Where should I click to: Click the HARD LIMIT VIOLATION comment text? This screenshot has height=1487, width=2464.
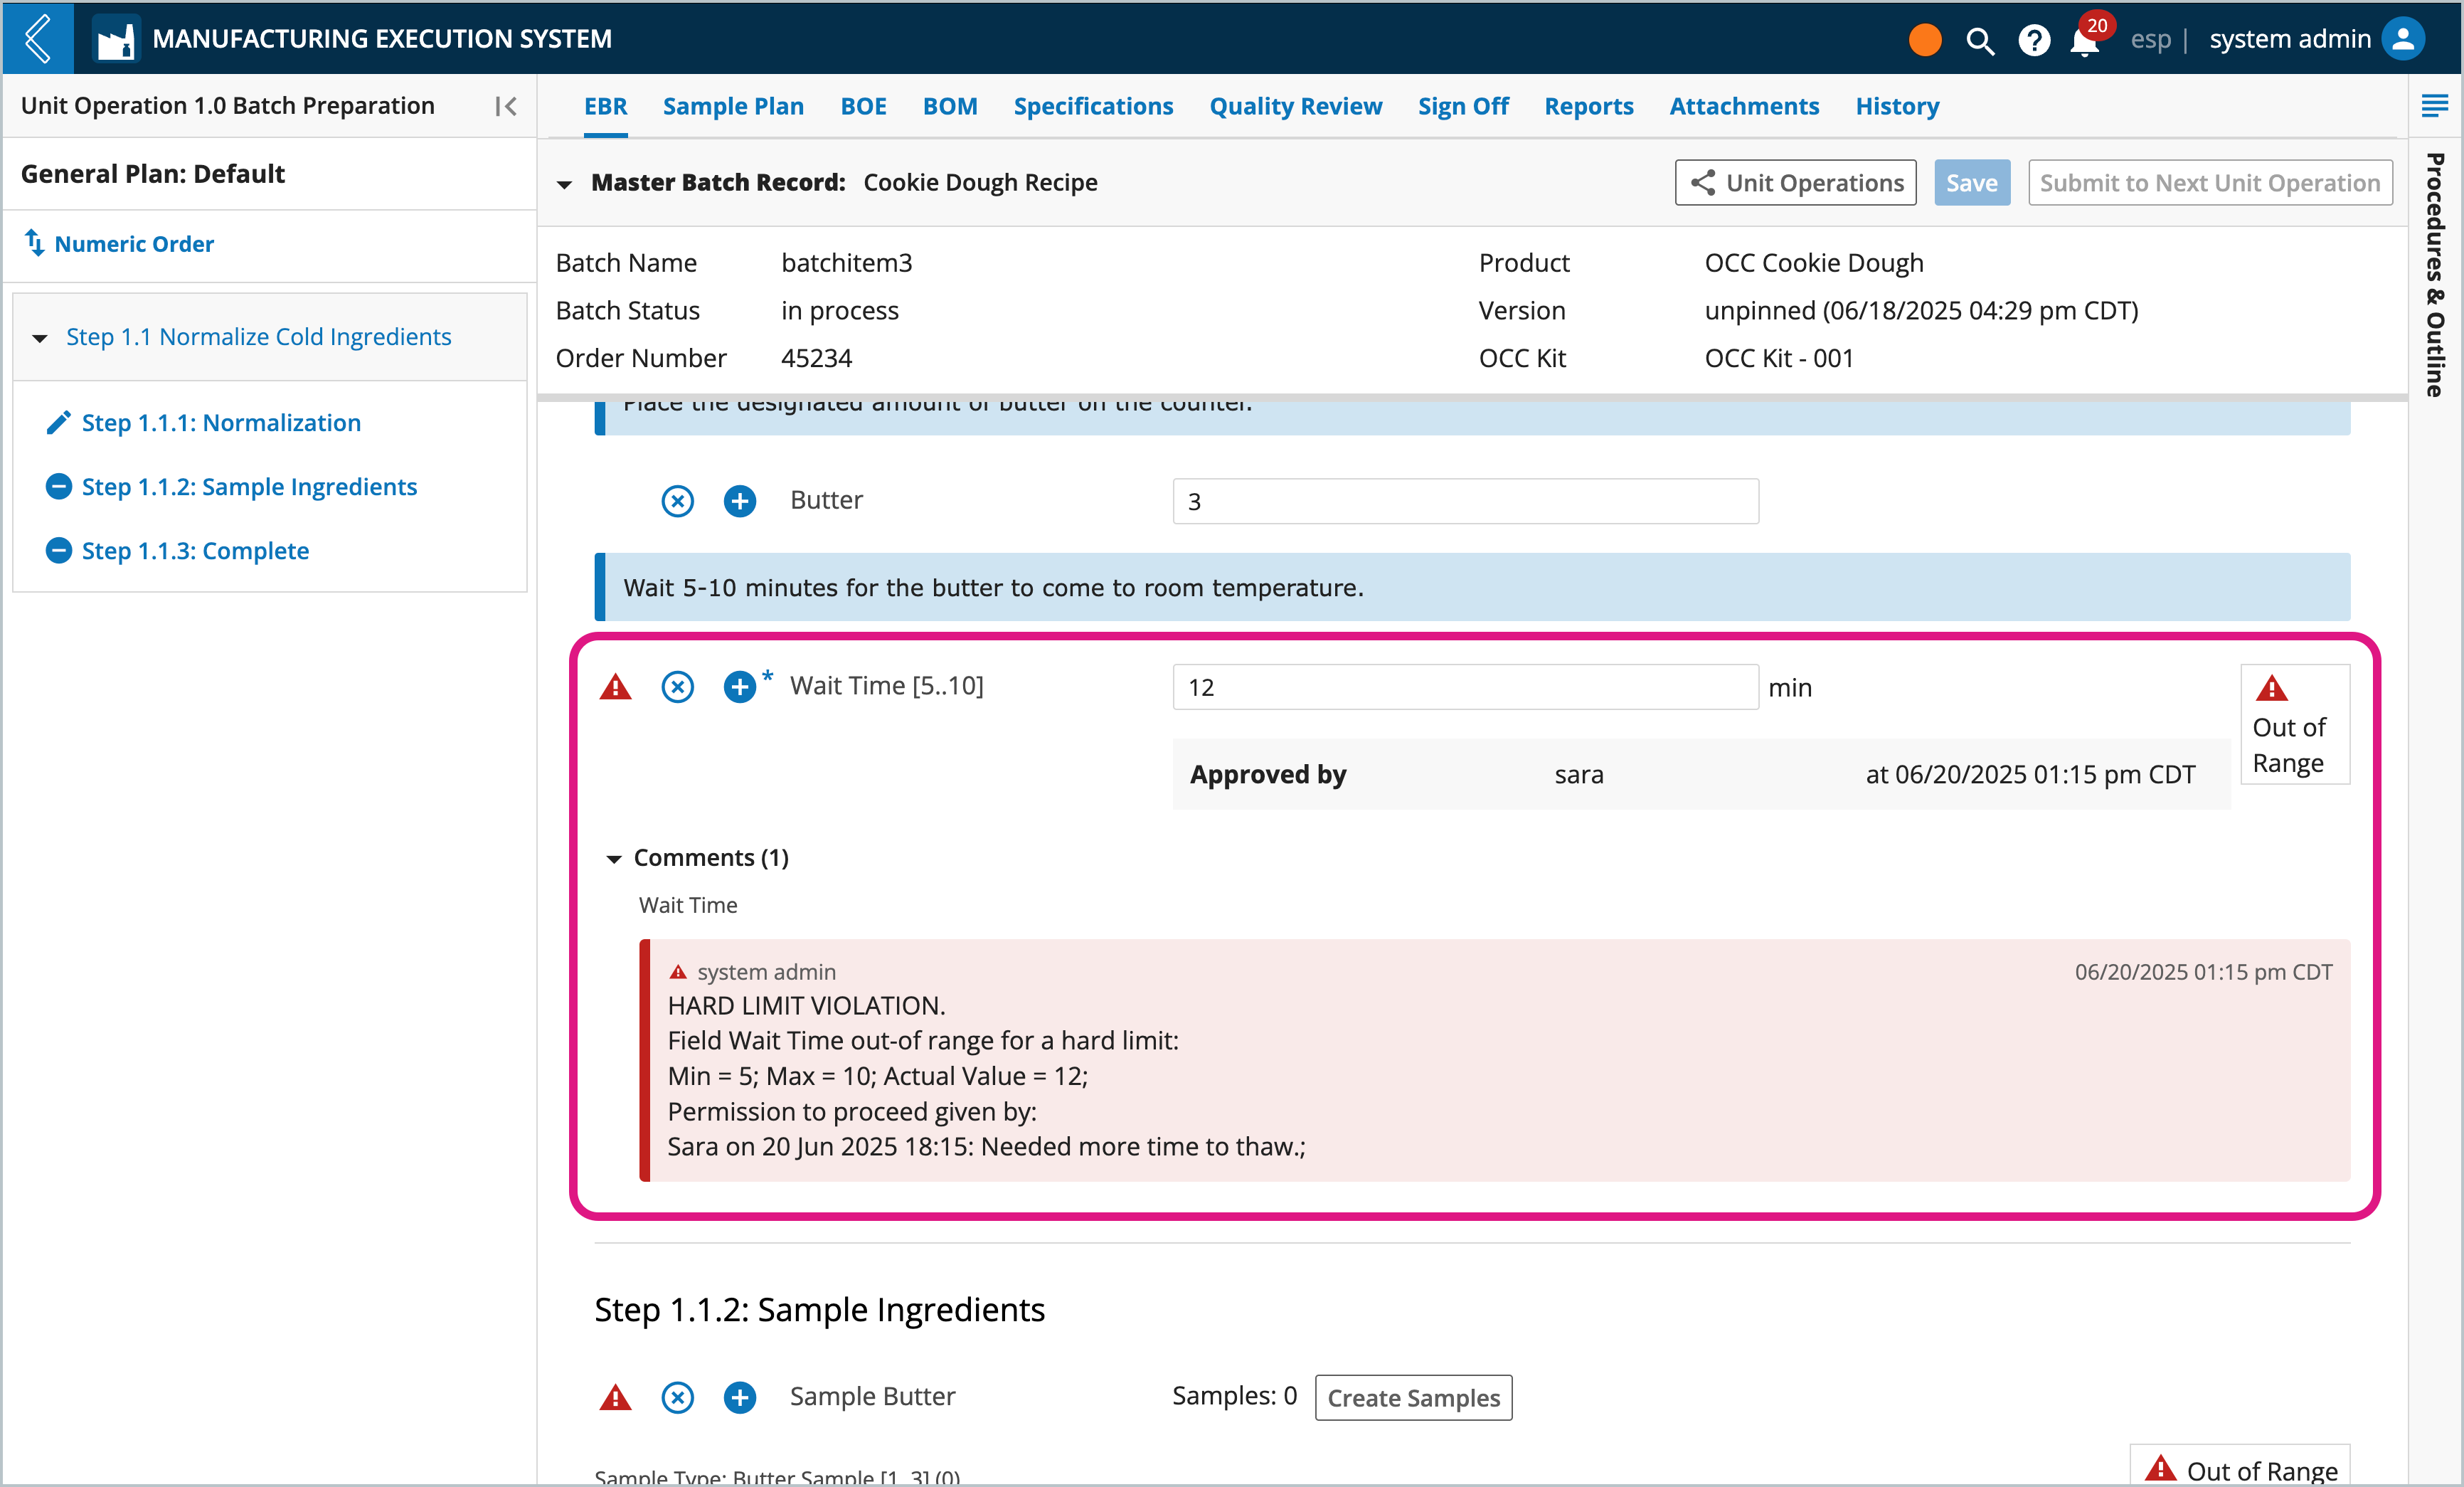pyautogui.click(x=806, y=1006)
